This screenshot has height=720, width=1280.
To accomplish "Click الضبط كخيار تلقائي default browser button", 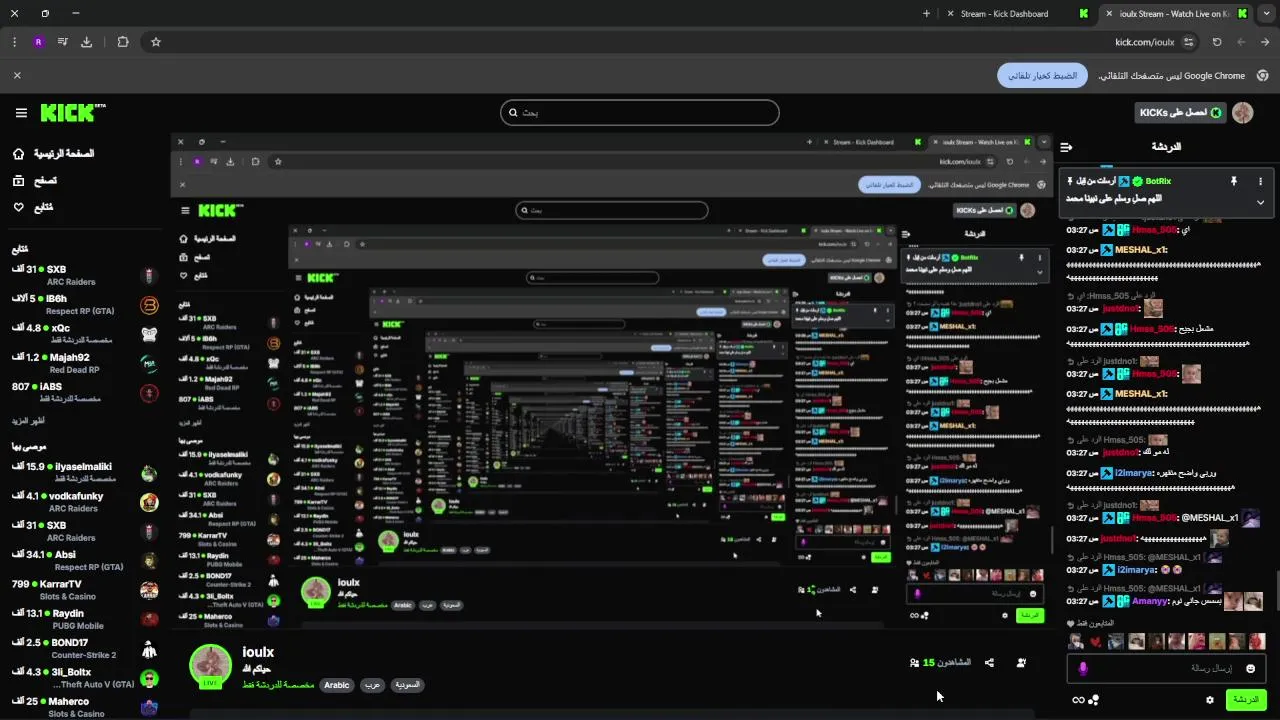I will pyautogui.click(x=1042, y=76).
